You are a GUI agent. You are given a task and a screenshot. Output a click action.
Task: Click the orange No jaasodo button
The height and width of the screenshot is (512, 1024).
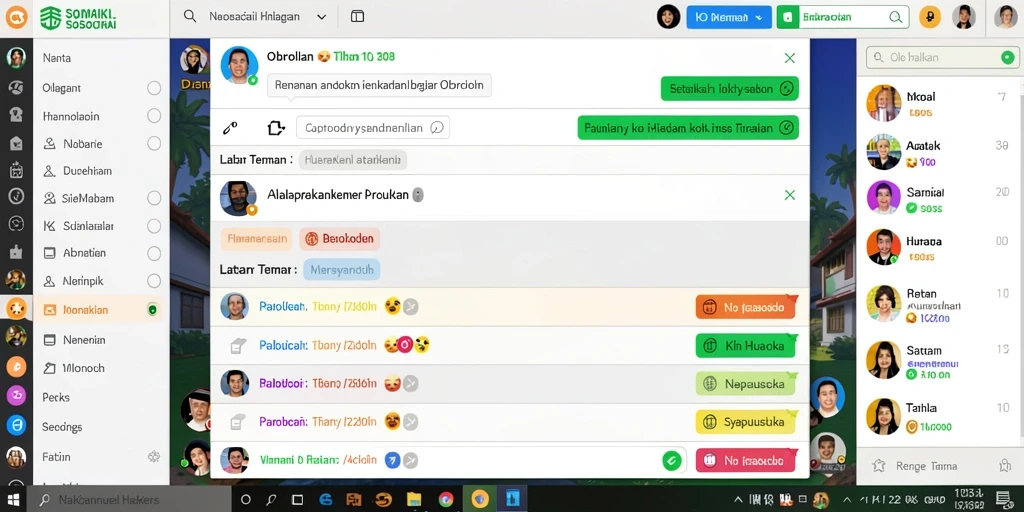tap(745, 306)
